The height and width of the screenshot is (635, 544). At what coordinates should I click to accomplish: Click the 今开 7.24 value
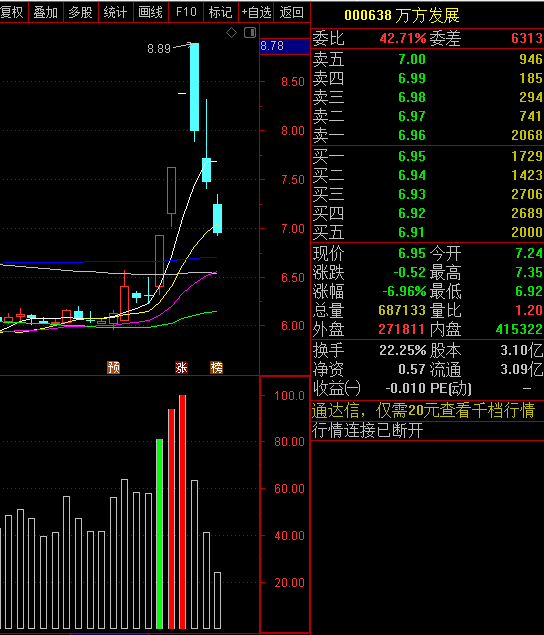529,254
